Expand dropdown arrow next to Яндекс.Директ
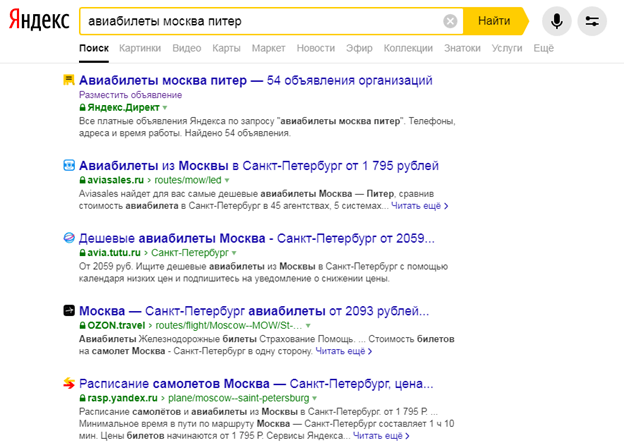 (x=165, y=108)
